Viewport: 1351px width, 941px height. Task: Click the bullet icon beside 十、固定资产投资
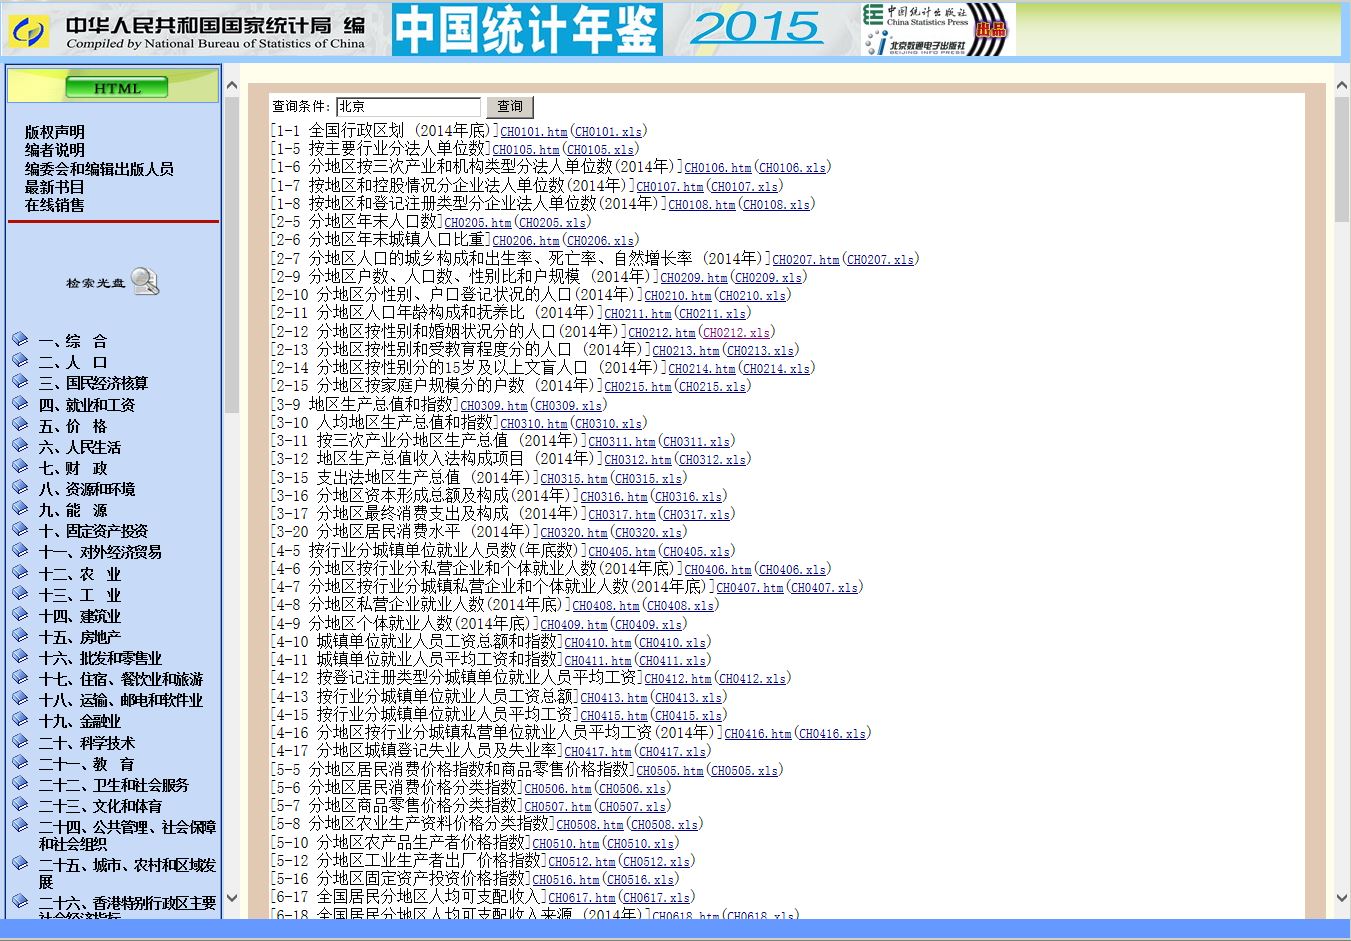[x=20, y=529]
